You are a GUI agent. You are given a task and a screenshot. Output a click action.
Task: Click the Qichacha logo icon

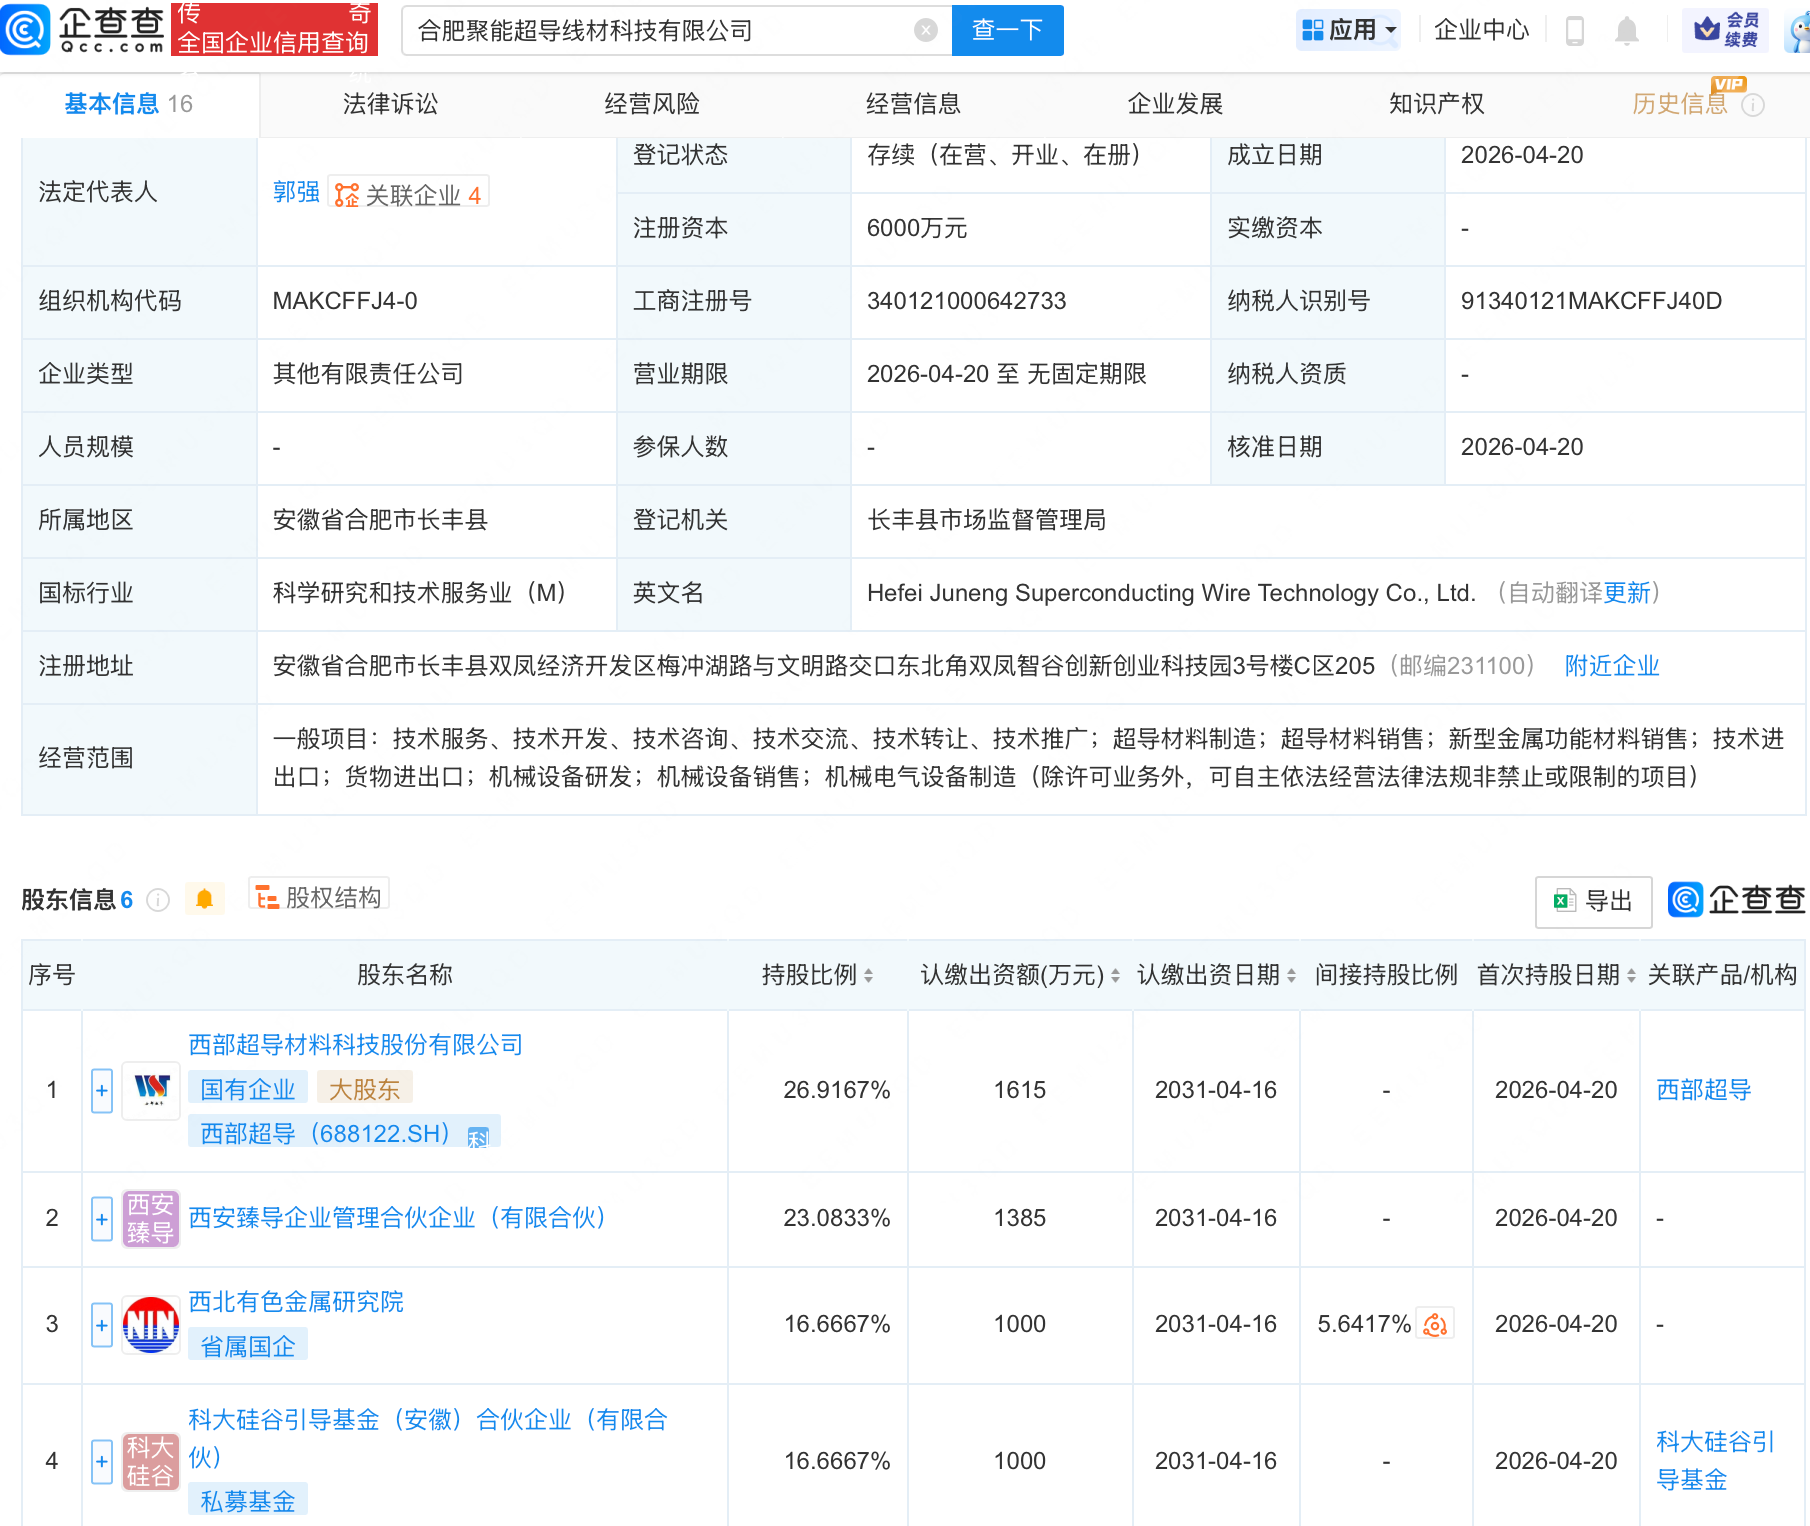26,29
